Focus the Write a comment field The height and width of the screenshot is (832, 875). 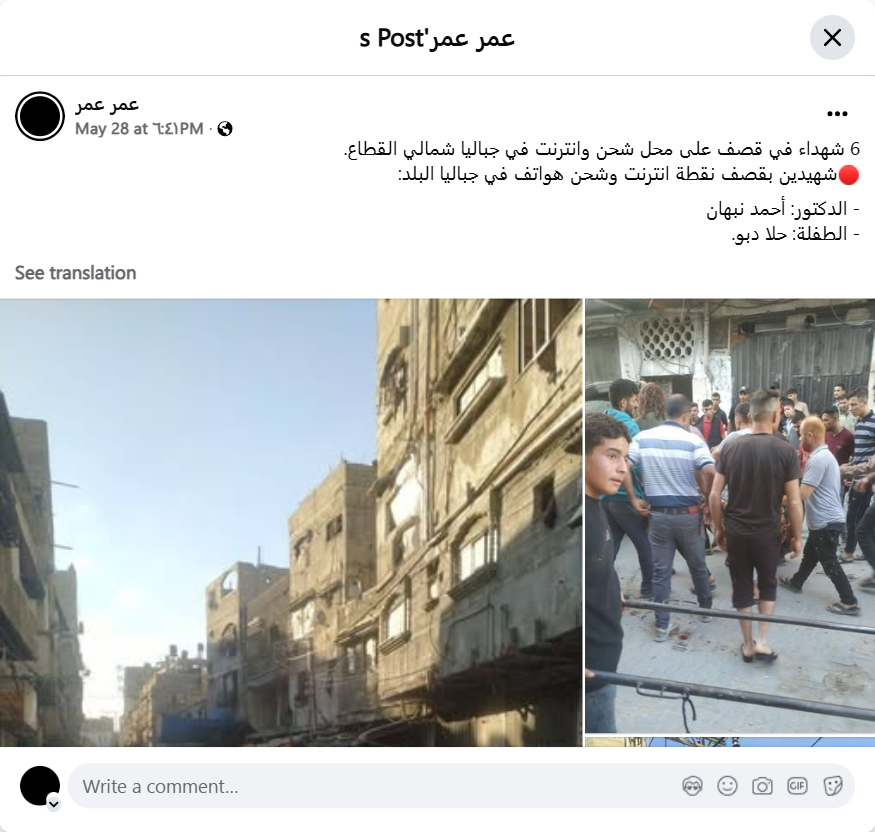pos(461,786)
